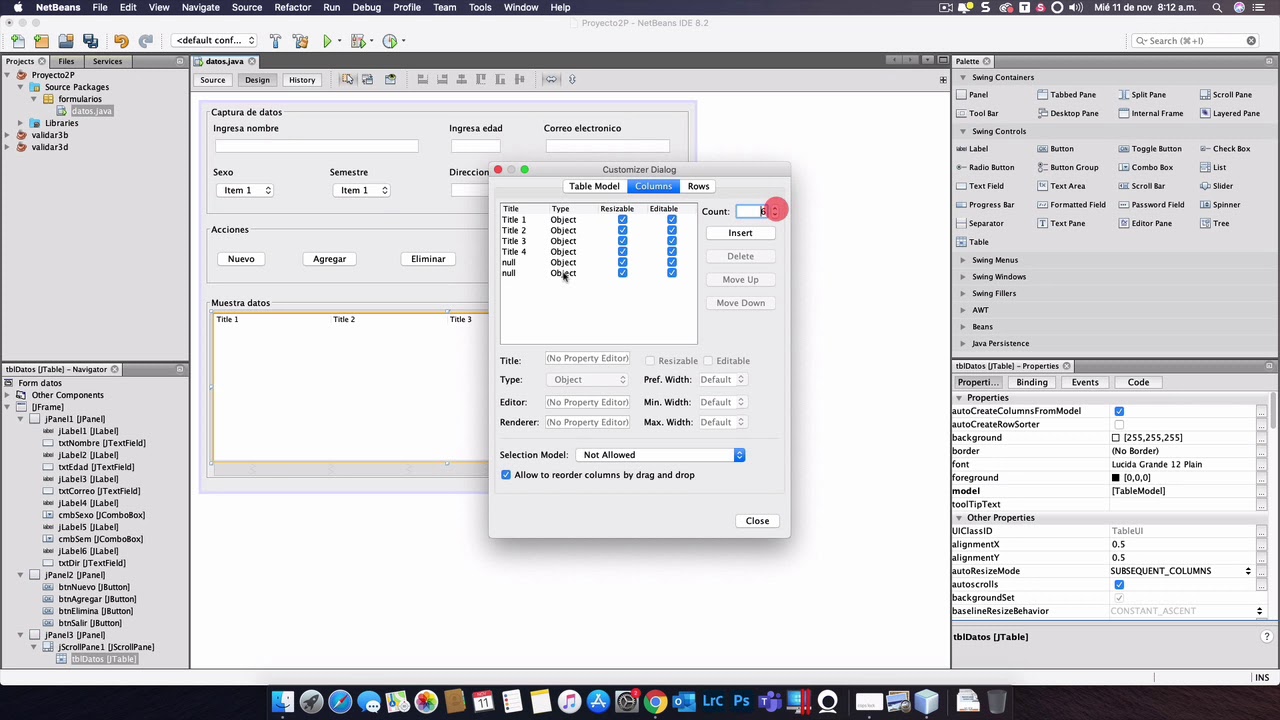Click the help question mark in Properties
The image size is (1280, 720).
point(1267,637)
